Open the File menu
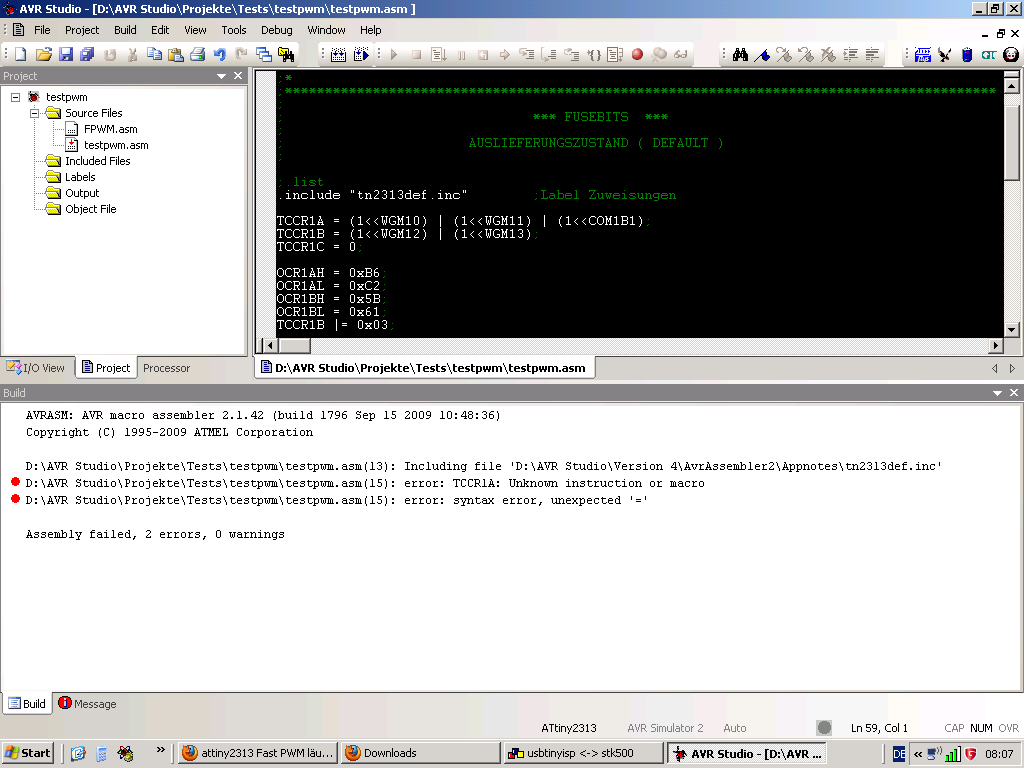 point(42,30)
